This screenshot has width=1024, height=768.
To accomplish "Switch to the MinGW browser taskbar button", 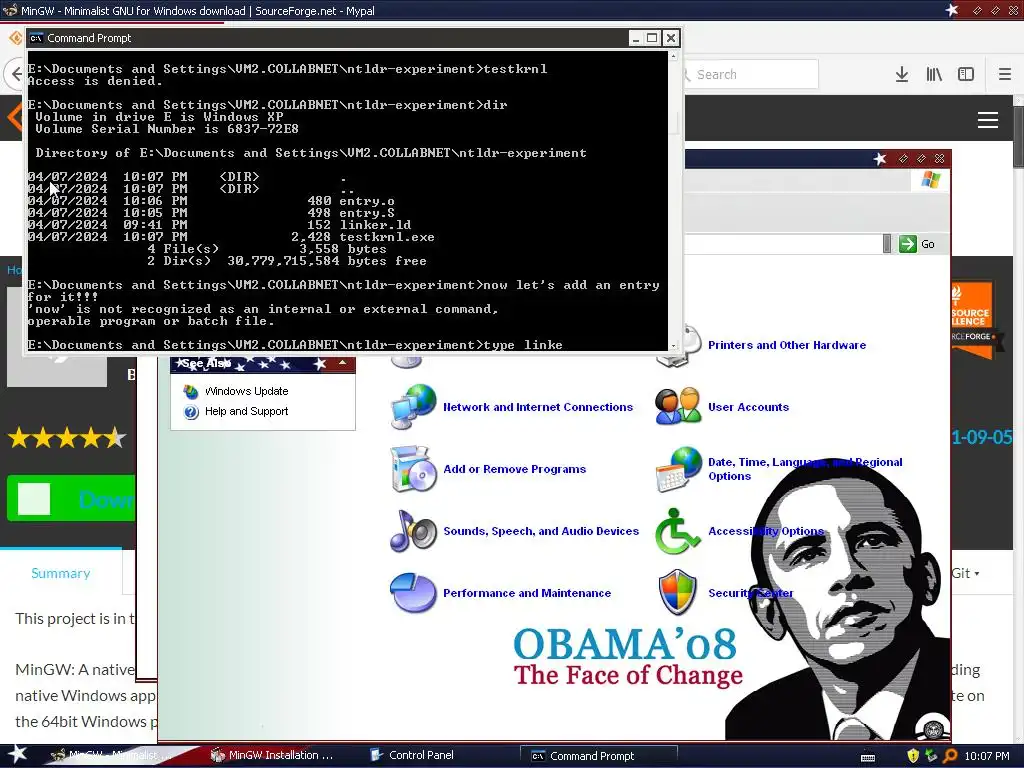I will (x=112, y=755).
